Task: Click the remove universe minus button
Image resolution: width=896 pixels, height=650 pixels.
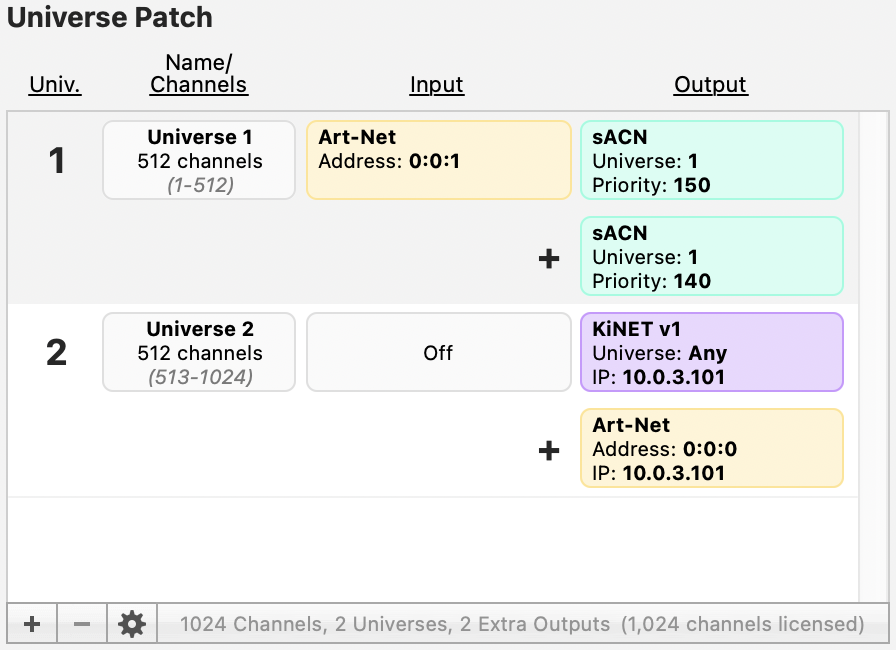Action: 82,625
